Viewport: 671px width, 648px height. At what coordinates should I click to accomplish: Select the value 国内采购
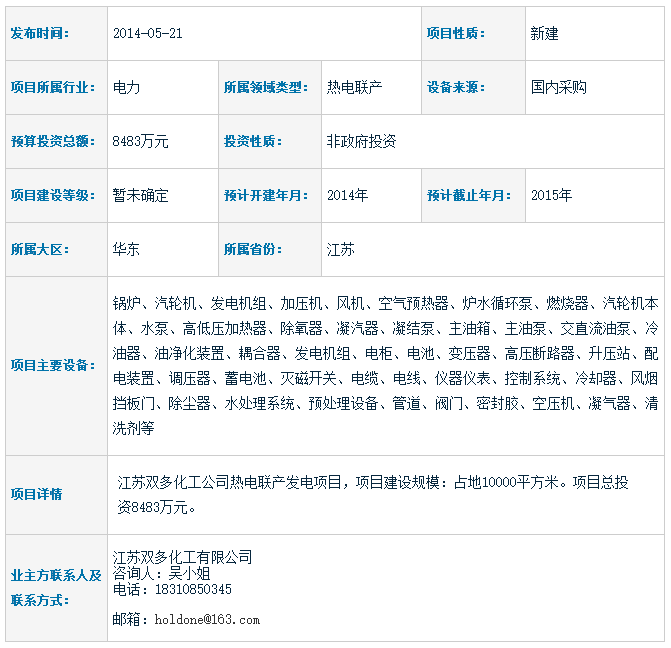(x=558, y=87)
